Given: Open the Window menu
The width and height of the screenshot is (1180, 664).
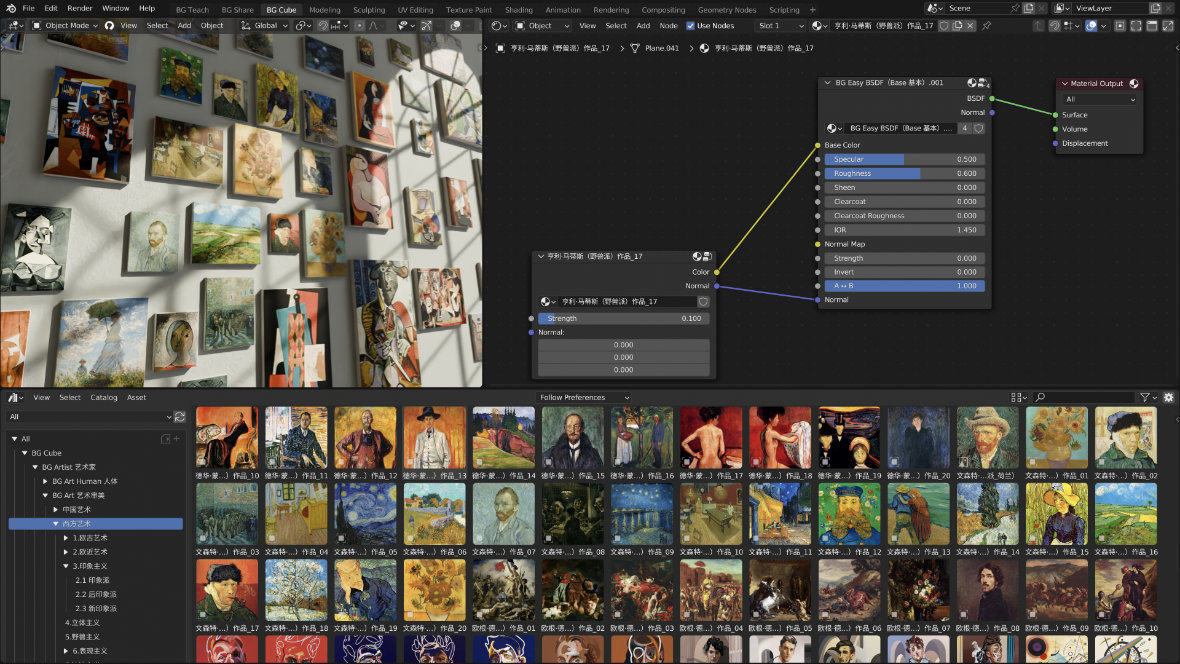Looking at the screenshot, I should coord(115,8).
